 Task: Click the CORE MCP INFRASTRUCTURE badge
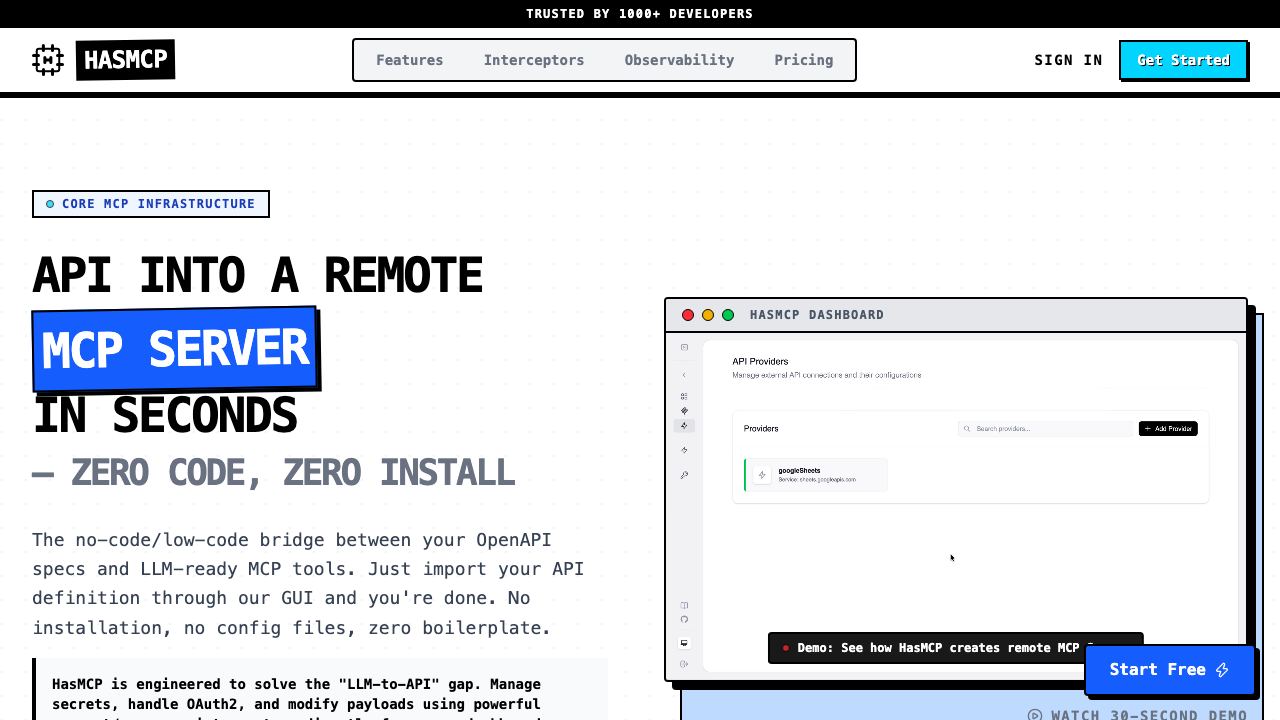[x=151, y=204]
